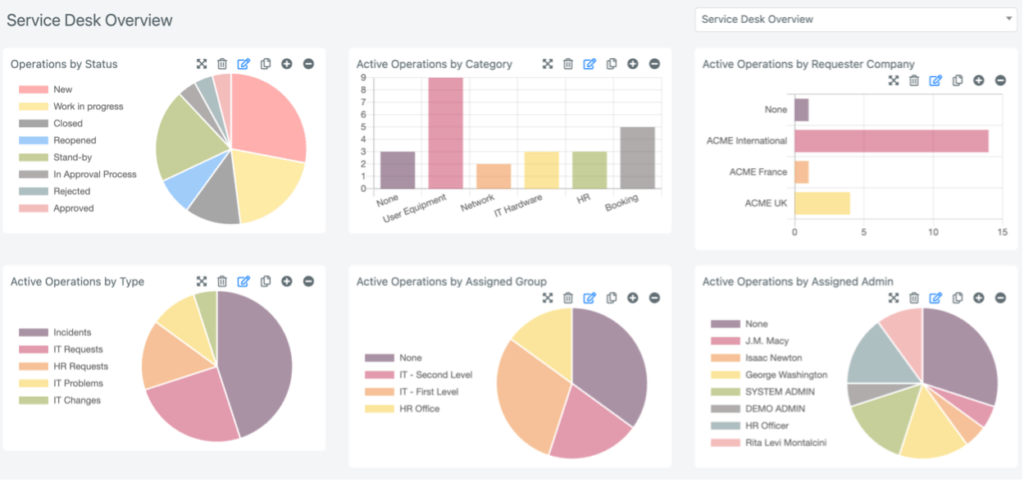Edit the Assigned Group widget
The width and height of the screenshot is (1024, 483).
(x=590, y=298)
